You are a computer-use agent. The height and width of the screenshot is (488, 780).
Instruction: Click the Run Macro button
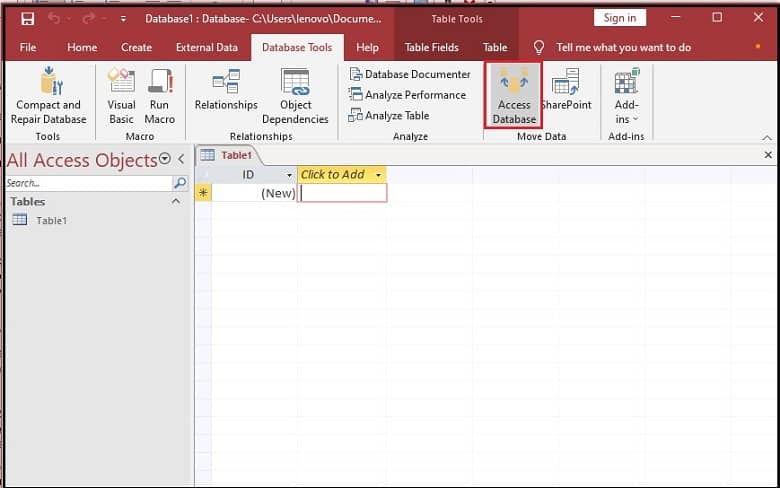click(159, 96)
